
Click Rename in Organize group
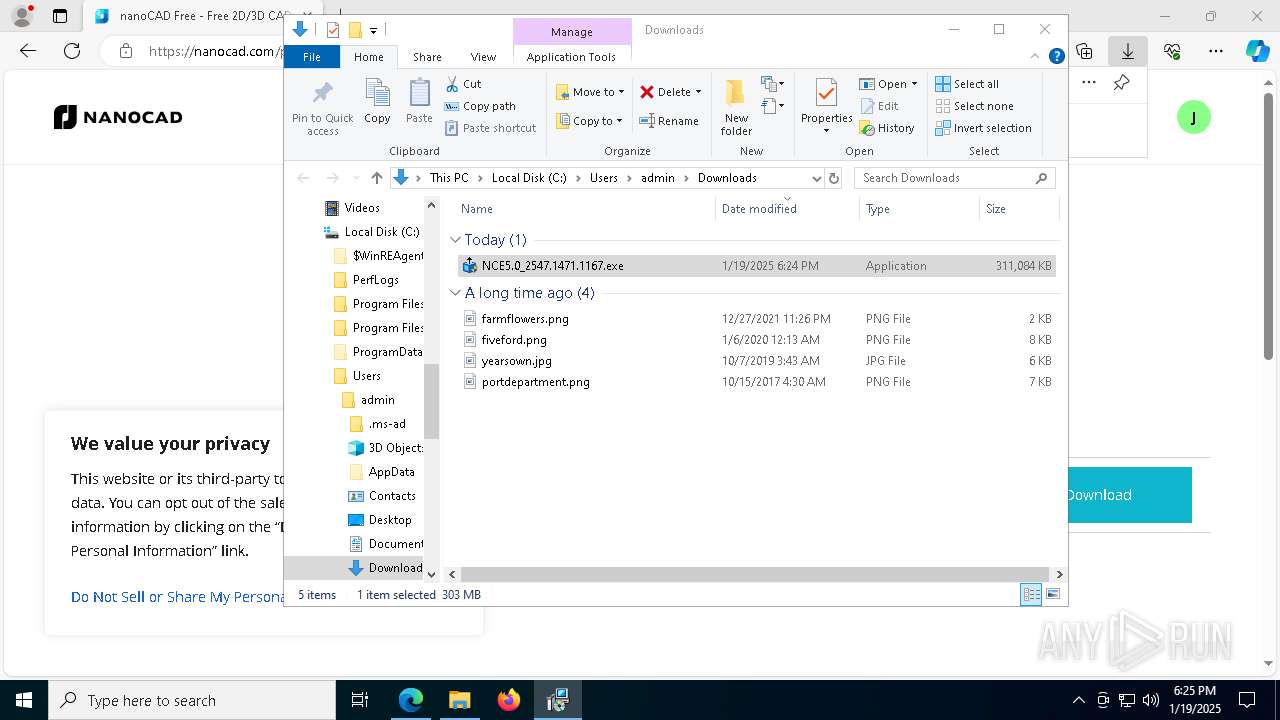[669, 121]
